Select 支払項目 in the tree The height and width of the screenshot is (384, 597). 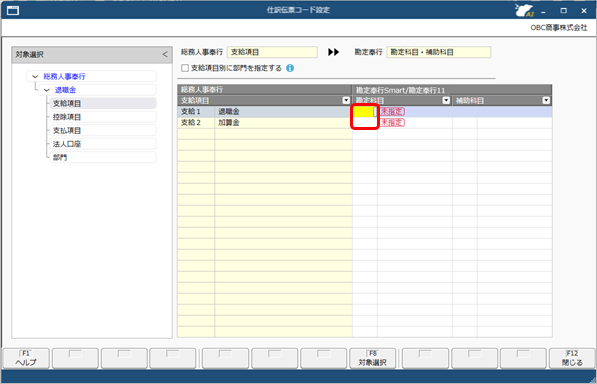103,131
